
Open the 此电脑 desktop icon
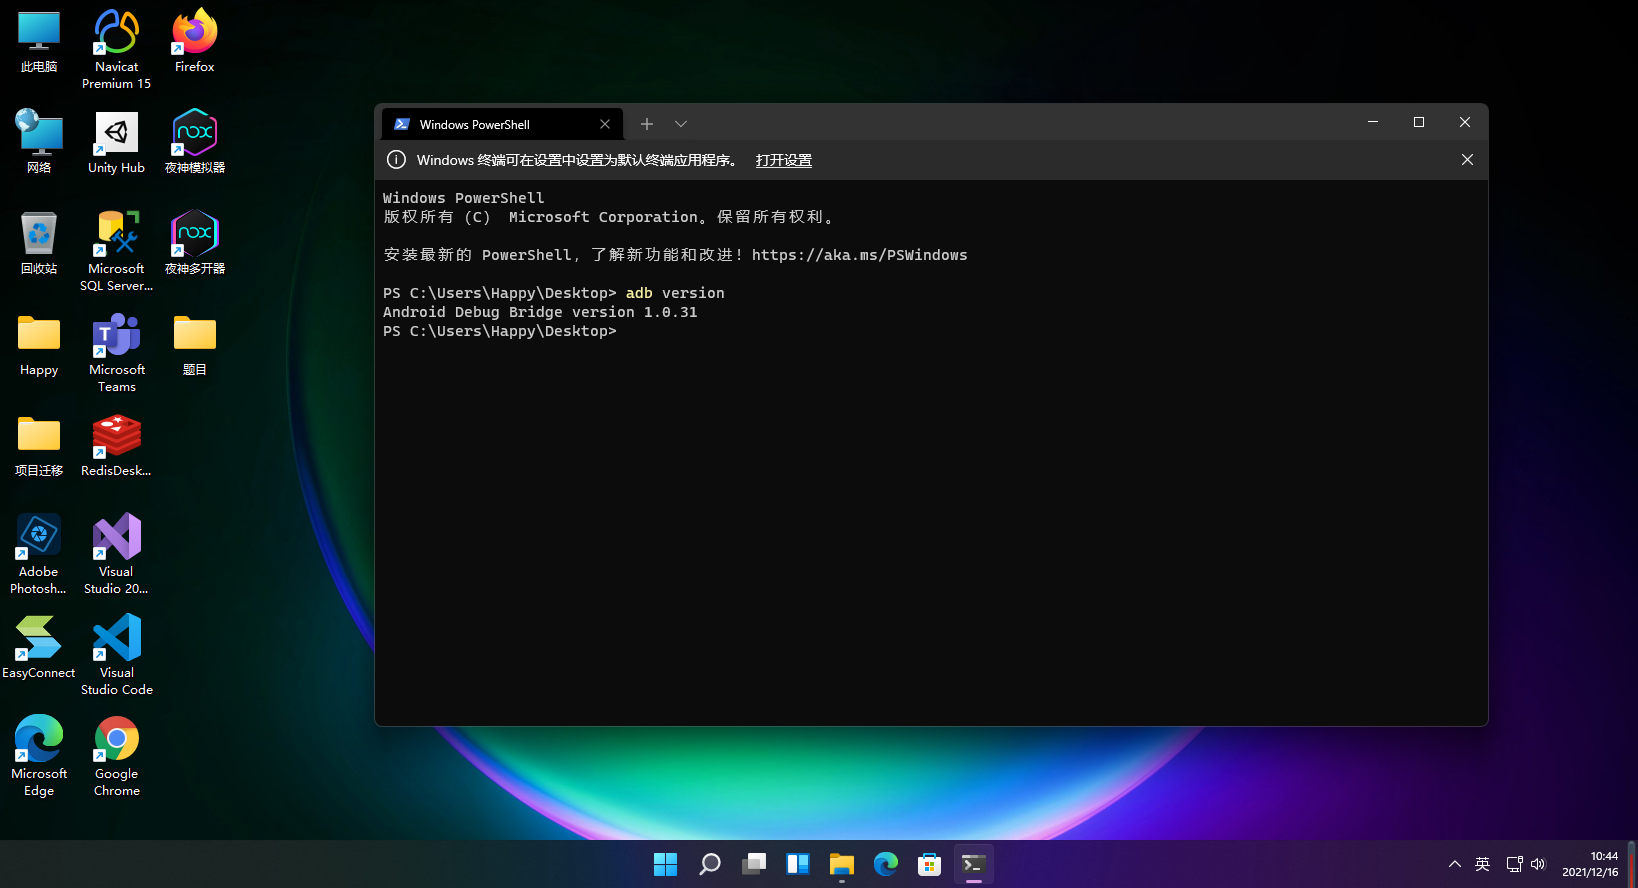pyautogui.click(x=39, y=42)
